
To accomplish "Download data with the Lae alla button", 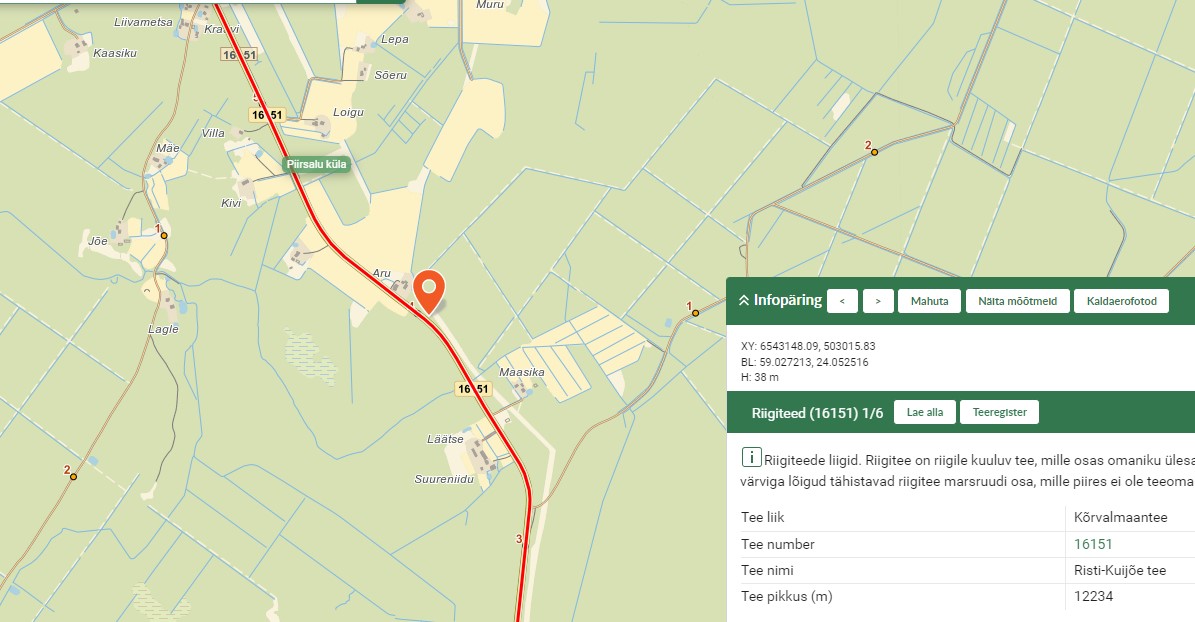I will coord(924,412).
